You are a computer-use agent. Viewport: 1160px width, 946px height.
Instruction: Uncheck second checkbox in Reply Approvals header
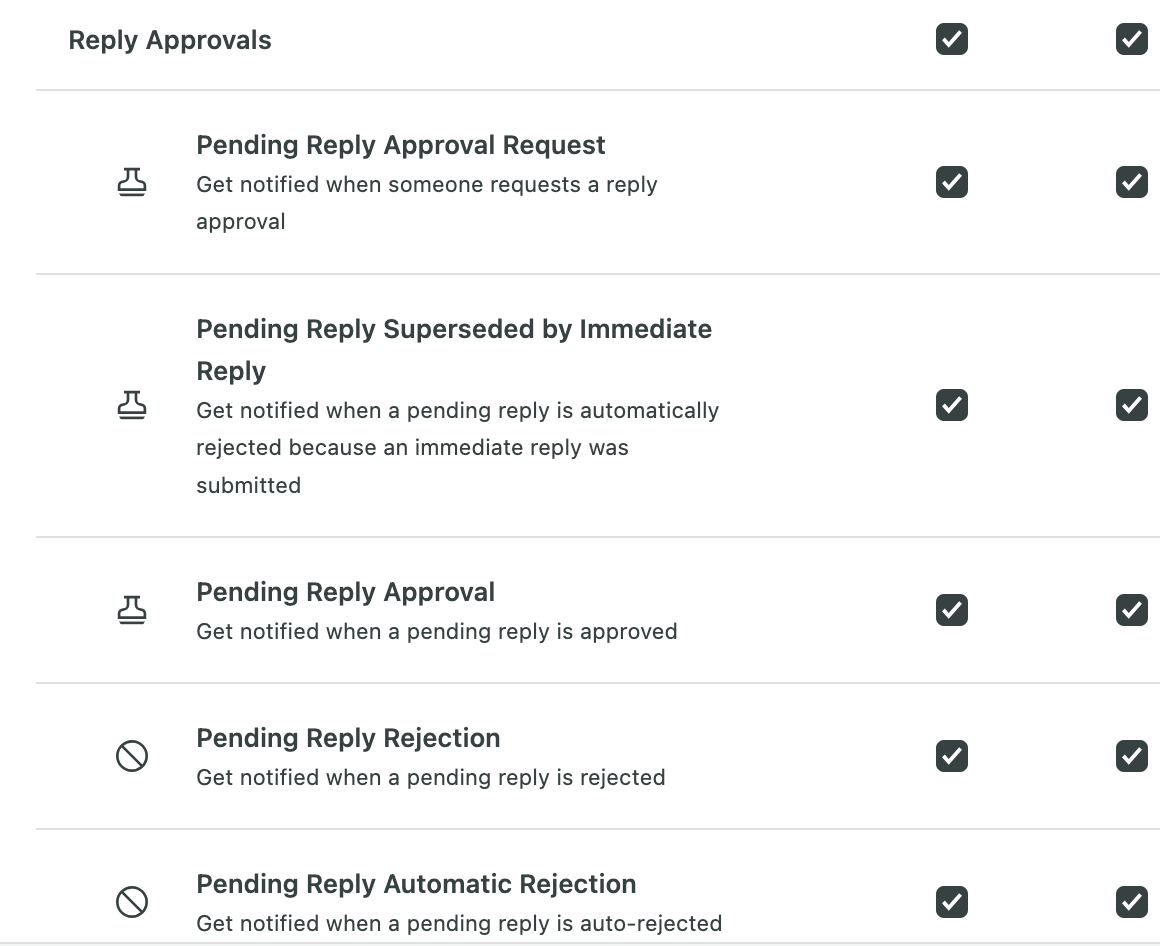tap(1131, 39)
